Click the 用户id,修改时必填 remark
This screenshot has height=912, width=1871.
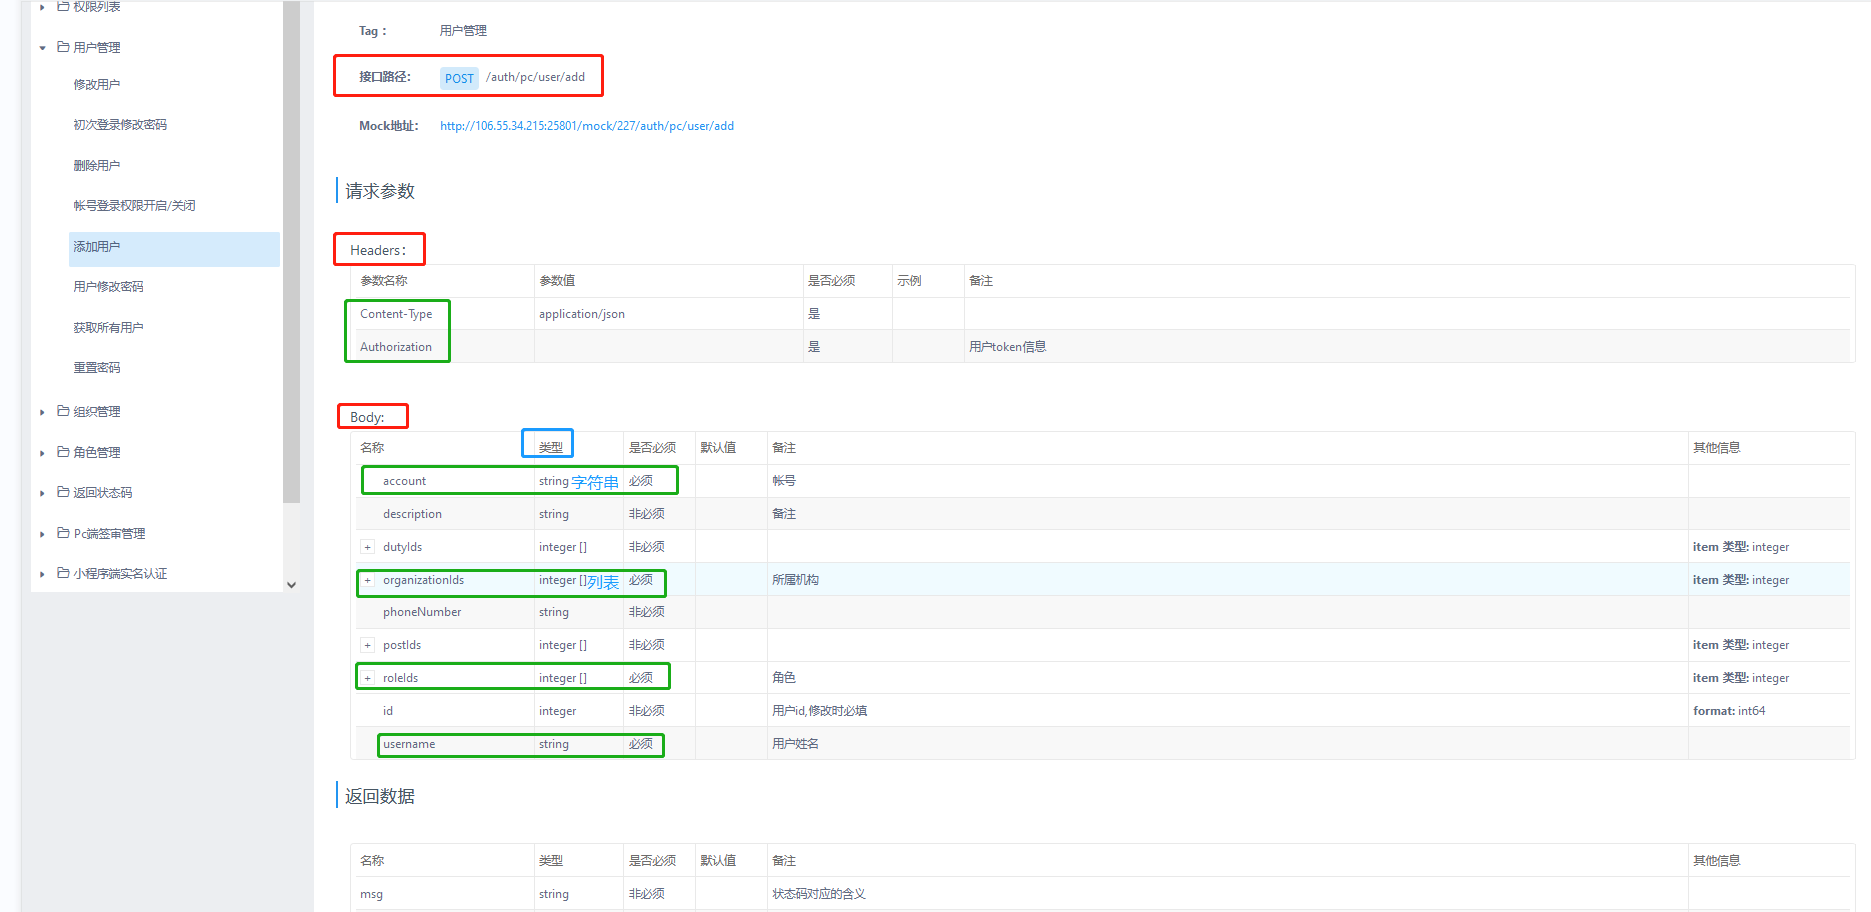click(x=819, y=711)
